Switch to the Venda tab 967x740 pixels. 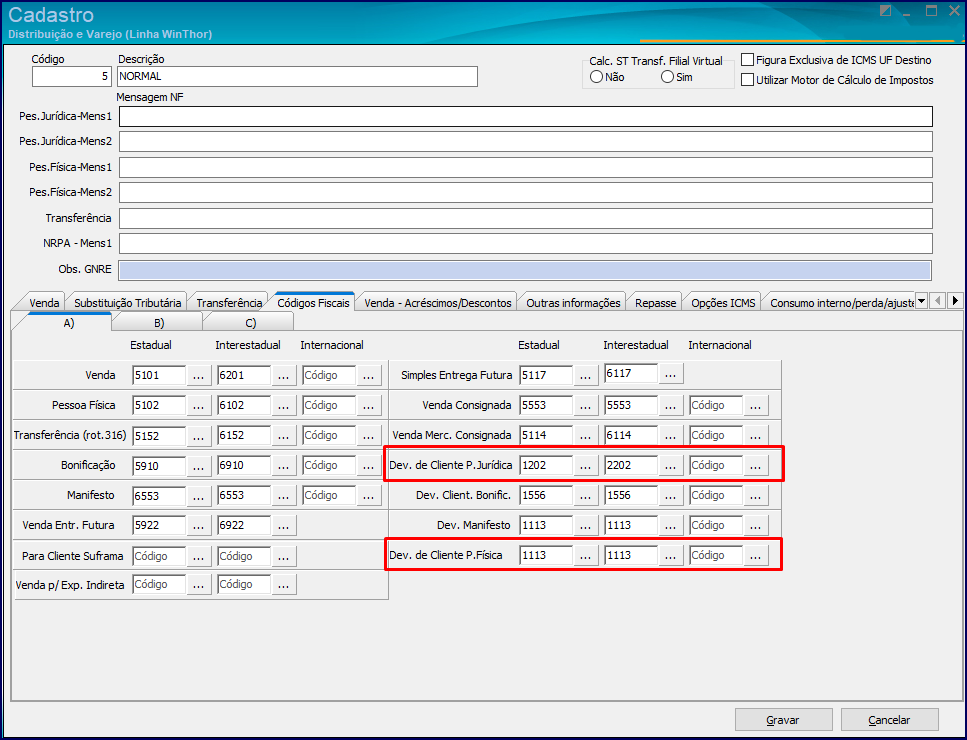click(x=44, y=303)
